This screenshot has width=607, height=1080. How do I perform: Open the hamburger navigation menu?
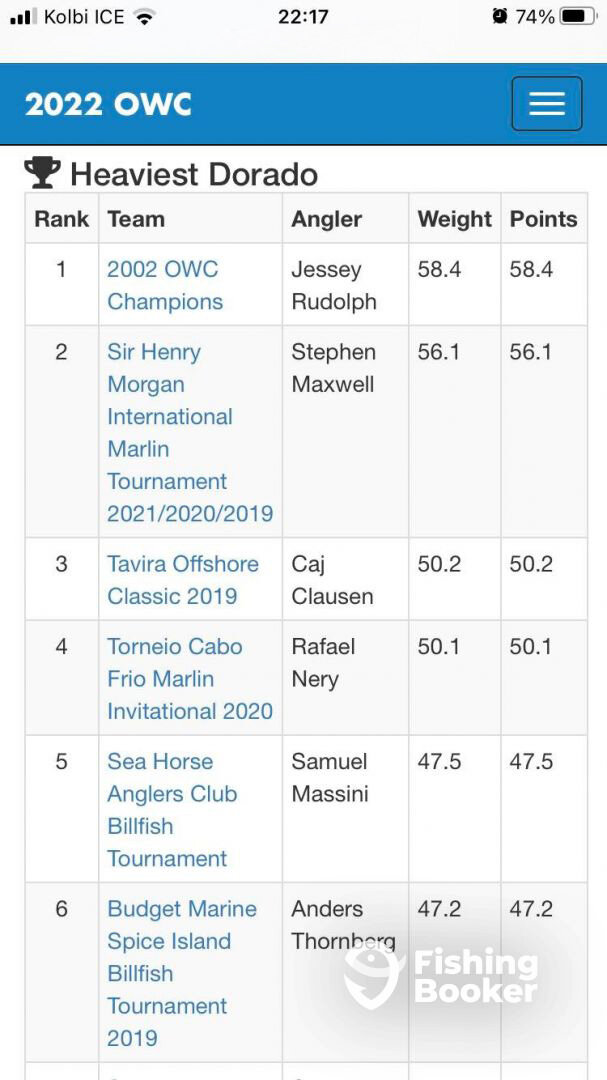pos(546,103)
